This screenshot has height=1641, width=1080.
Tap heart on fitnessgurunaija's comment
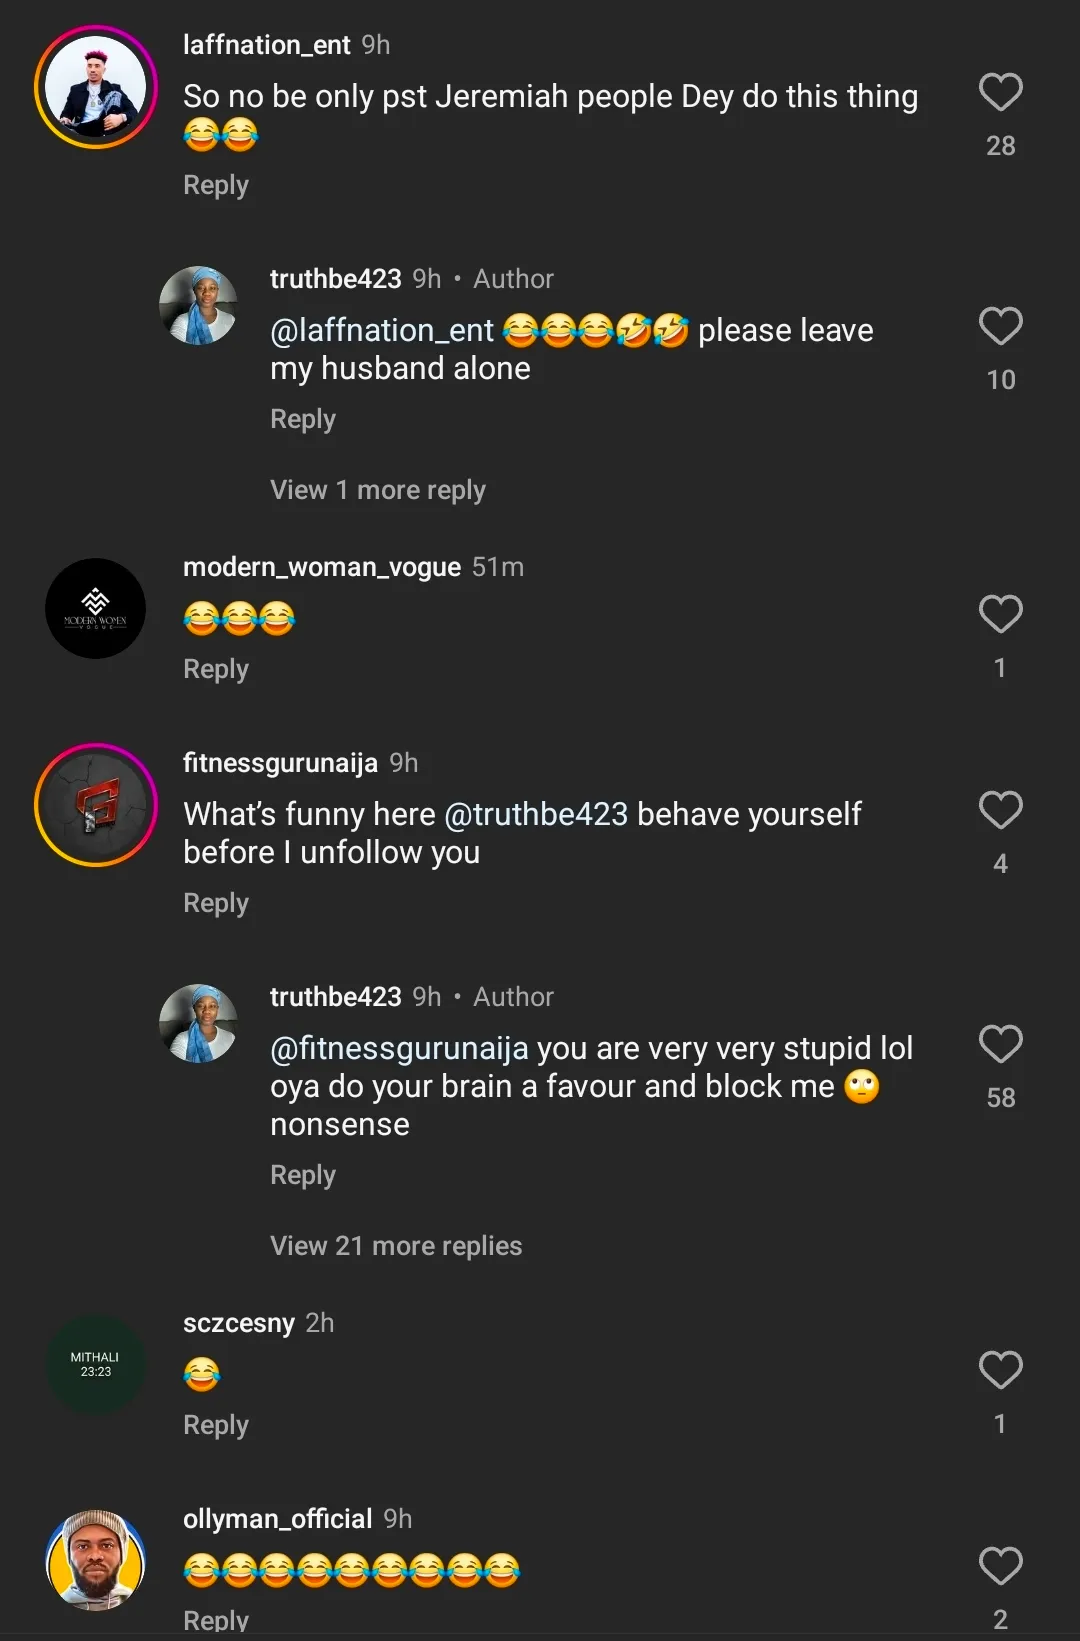(x=1000, y=810)
